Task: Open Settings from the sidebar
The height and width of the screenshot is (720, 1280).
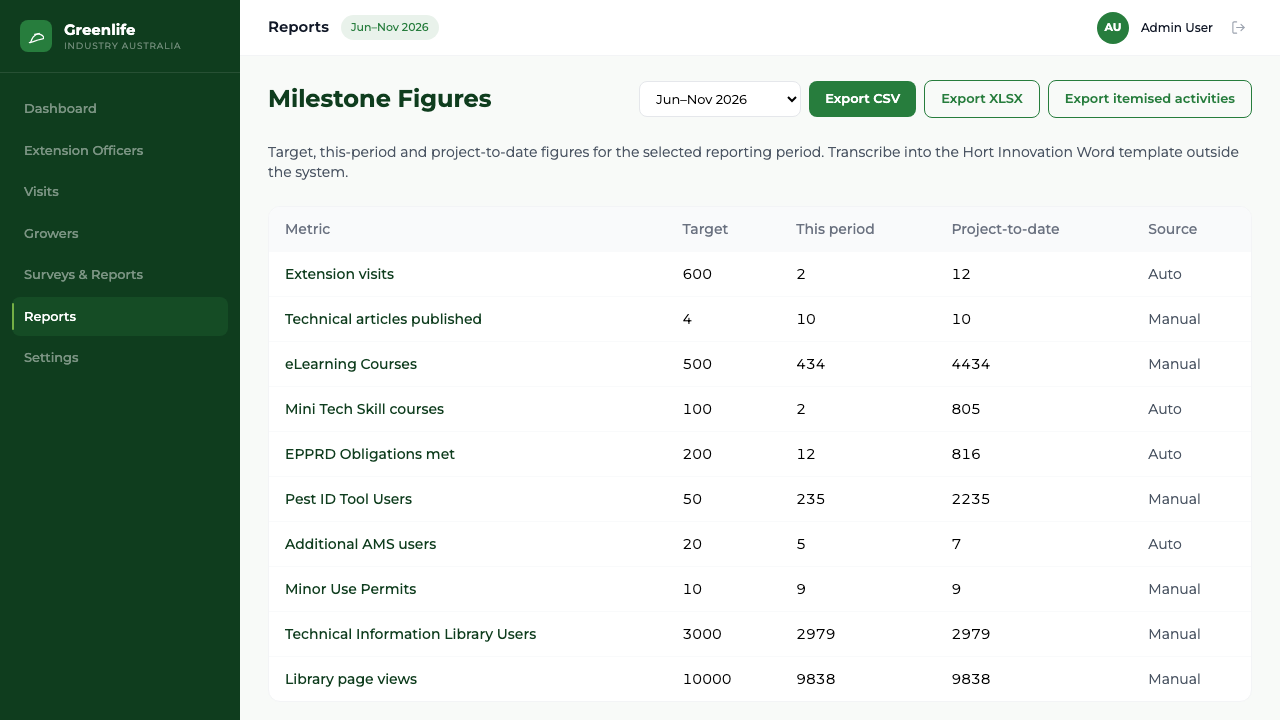Action: pos(120,358)
